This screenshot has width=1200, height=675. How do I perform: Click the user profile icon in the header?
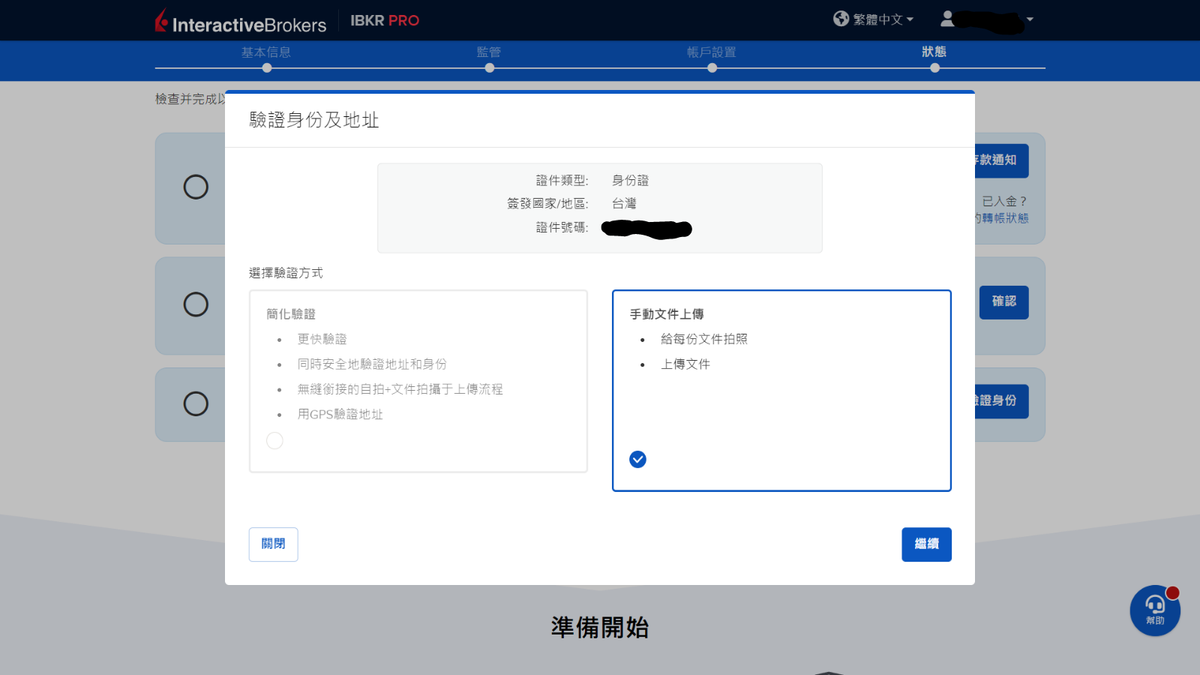949,18
